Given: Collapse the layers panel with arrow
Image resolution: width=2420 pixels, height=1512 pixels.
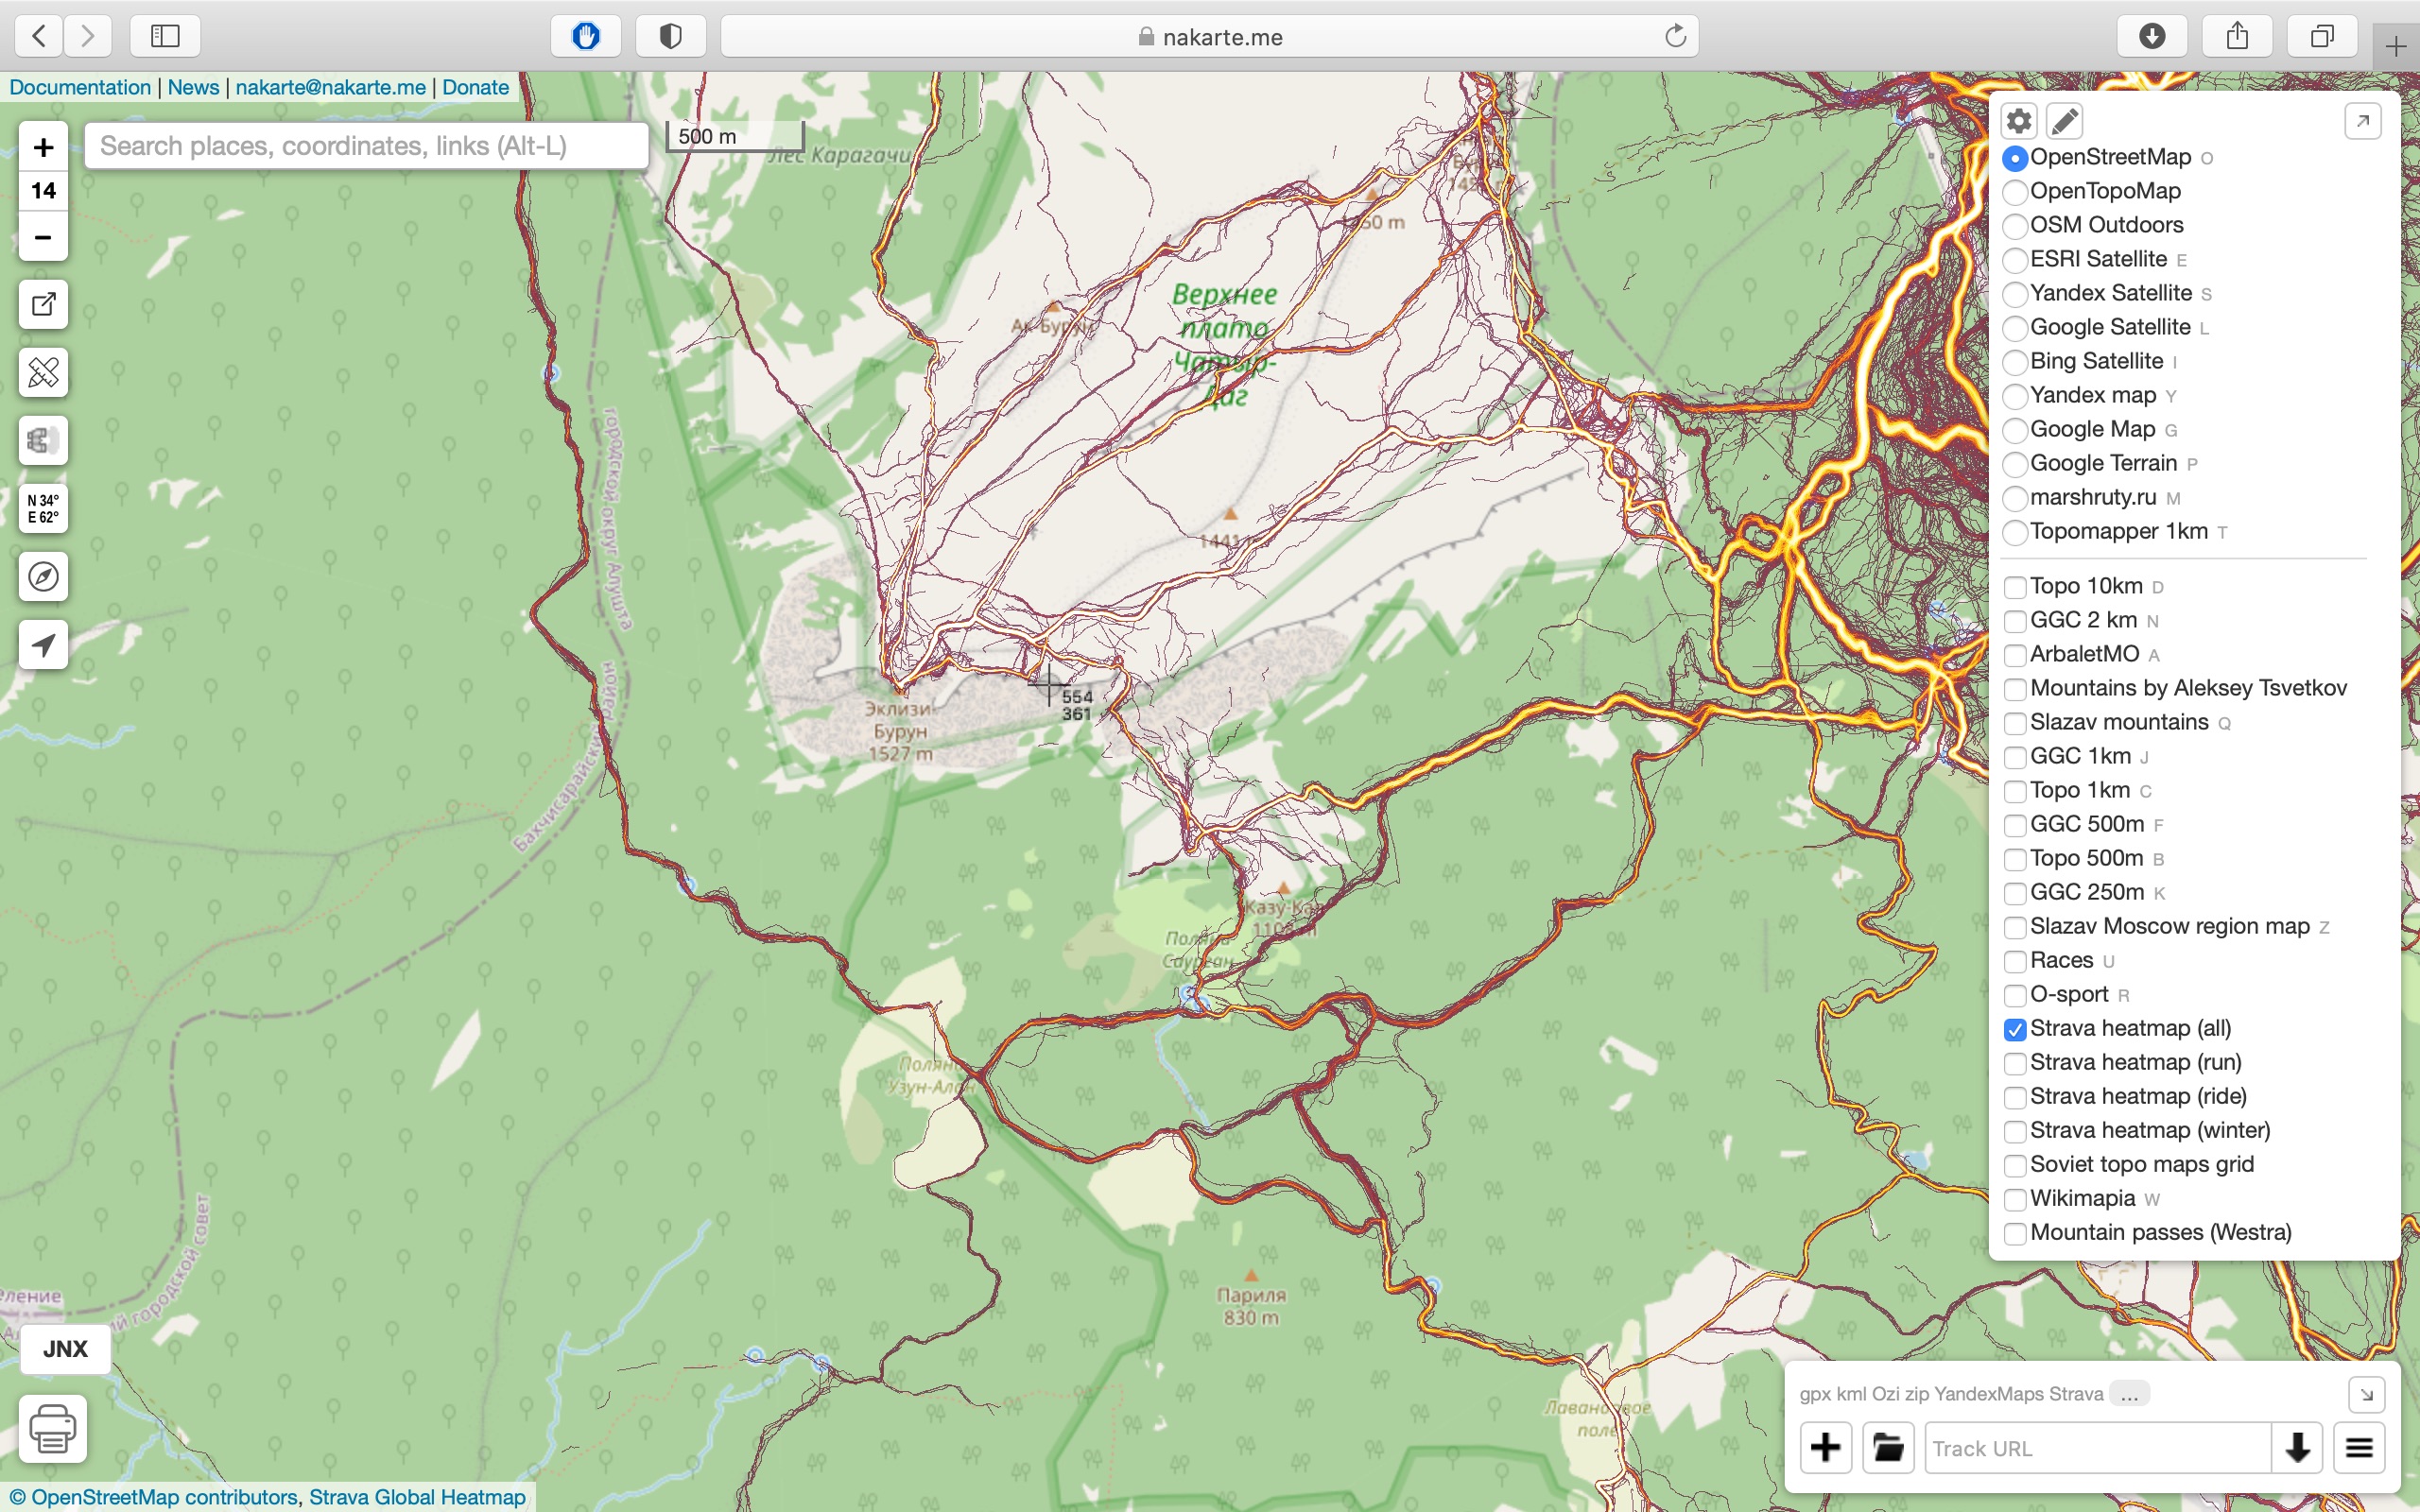Looking at the screenshot, I should tap(2362, 122).
